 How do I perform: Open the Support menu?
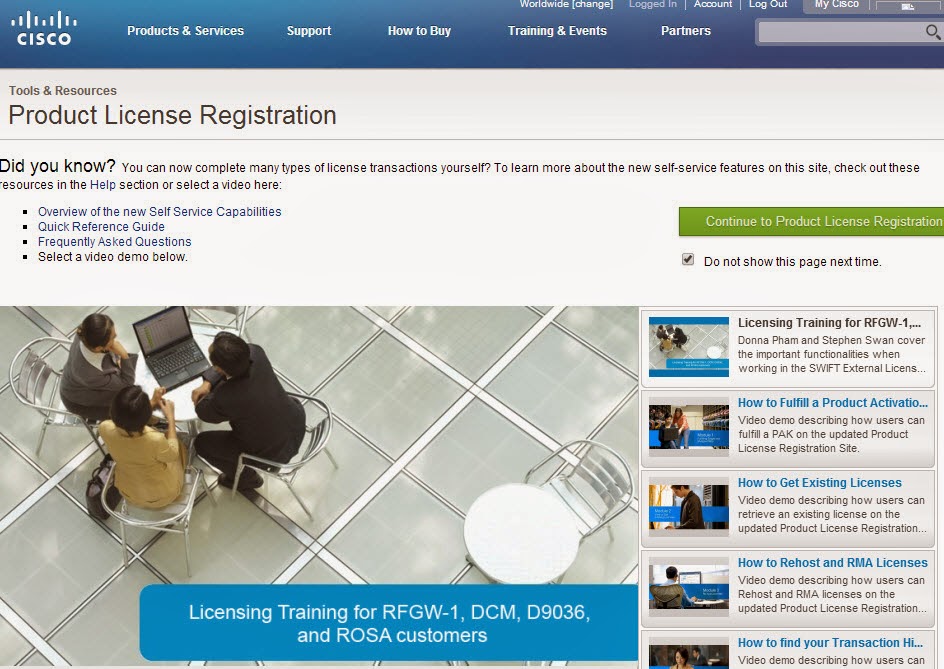[309, 31]
